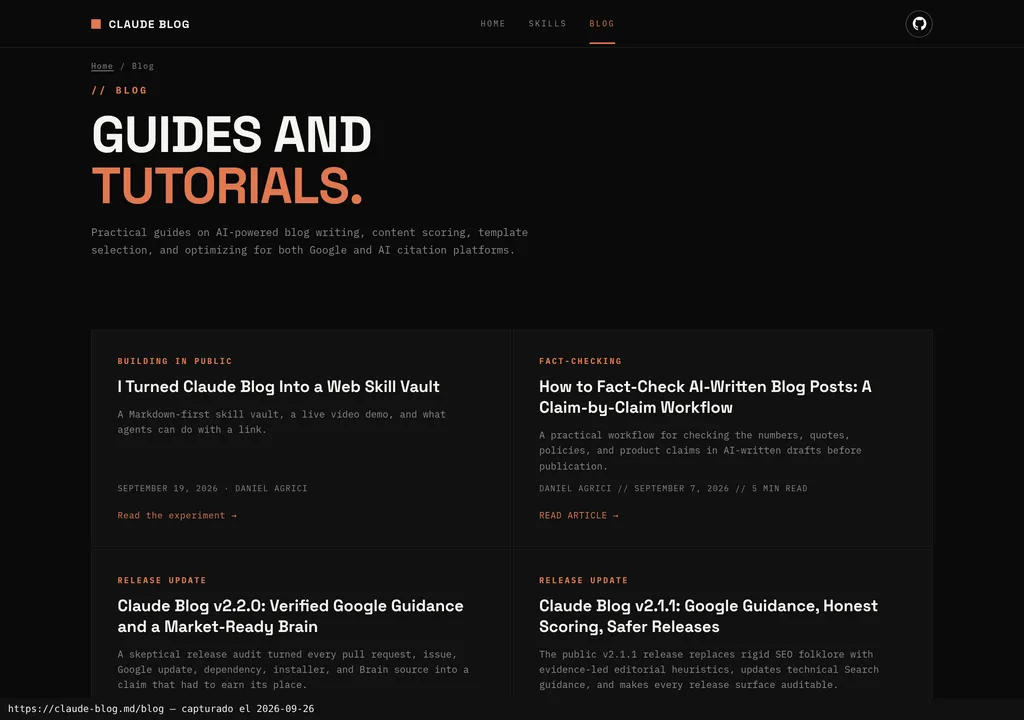
Task: Open 'I Turned Claude Blog Into a Web Skill Vault'
Action: pos(278,386)
